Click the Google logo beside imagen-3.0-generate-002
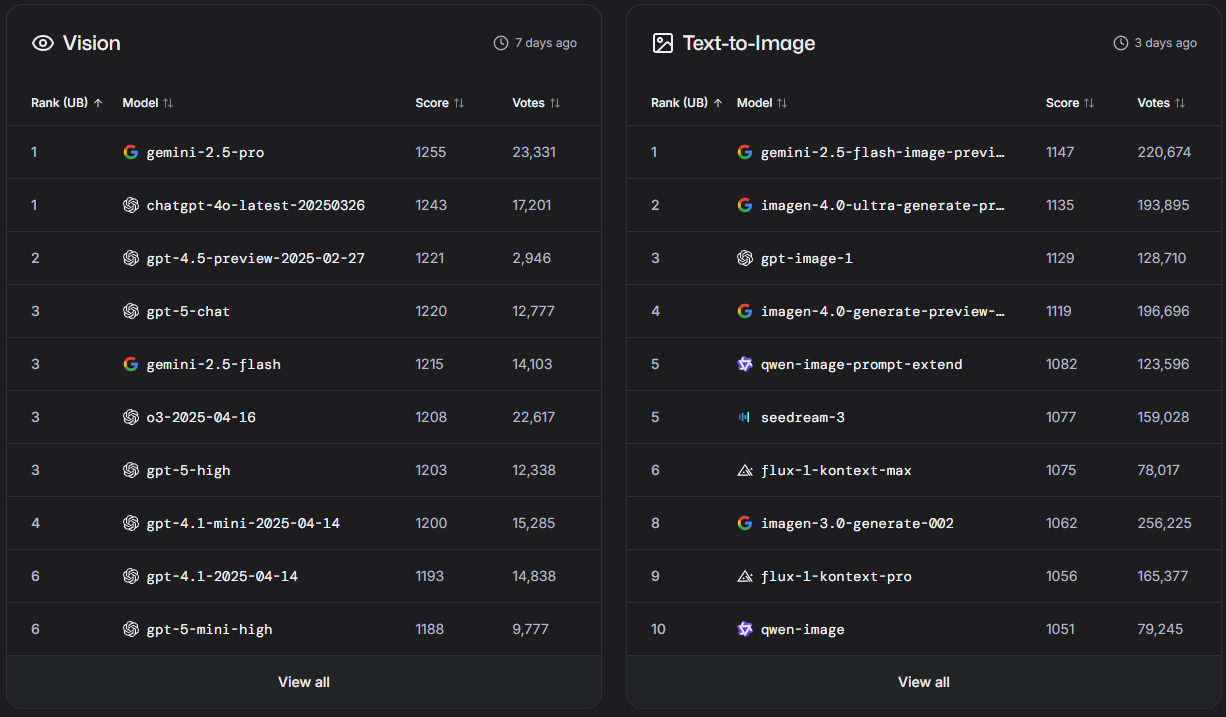Viewport: 1226px width, 717px height. (x=744, y=523)
